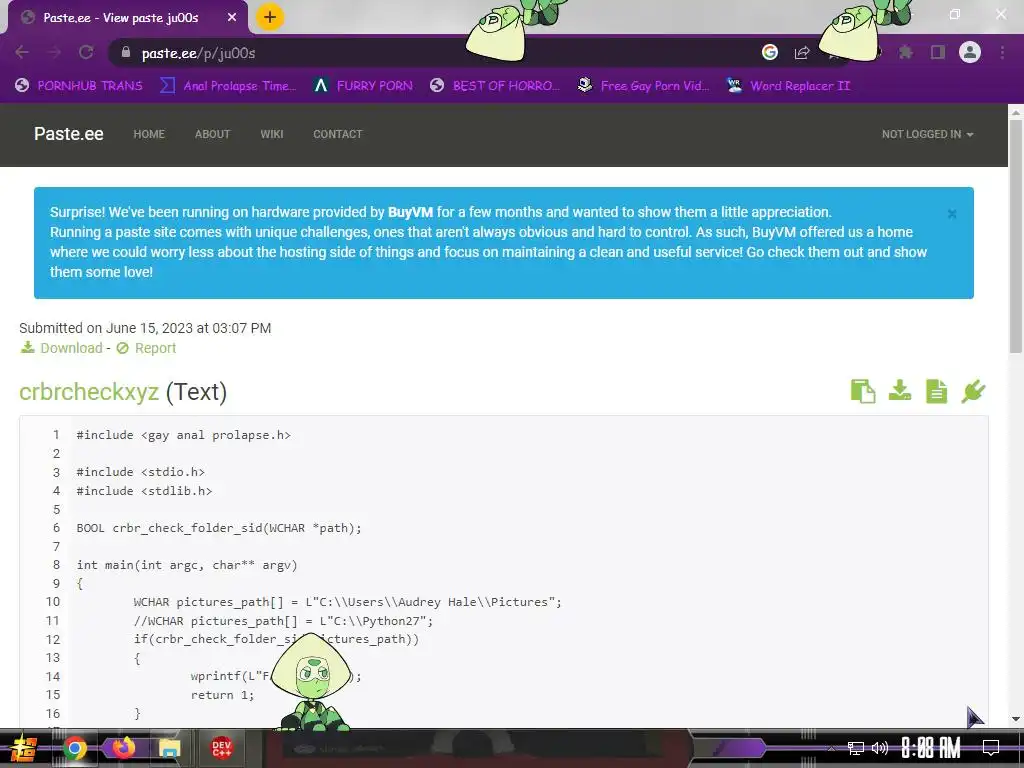
Task: Dismiss the blue BuyVM announcement banner
Action: [x=952, y=214]
